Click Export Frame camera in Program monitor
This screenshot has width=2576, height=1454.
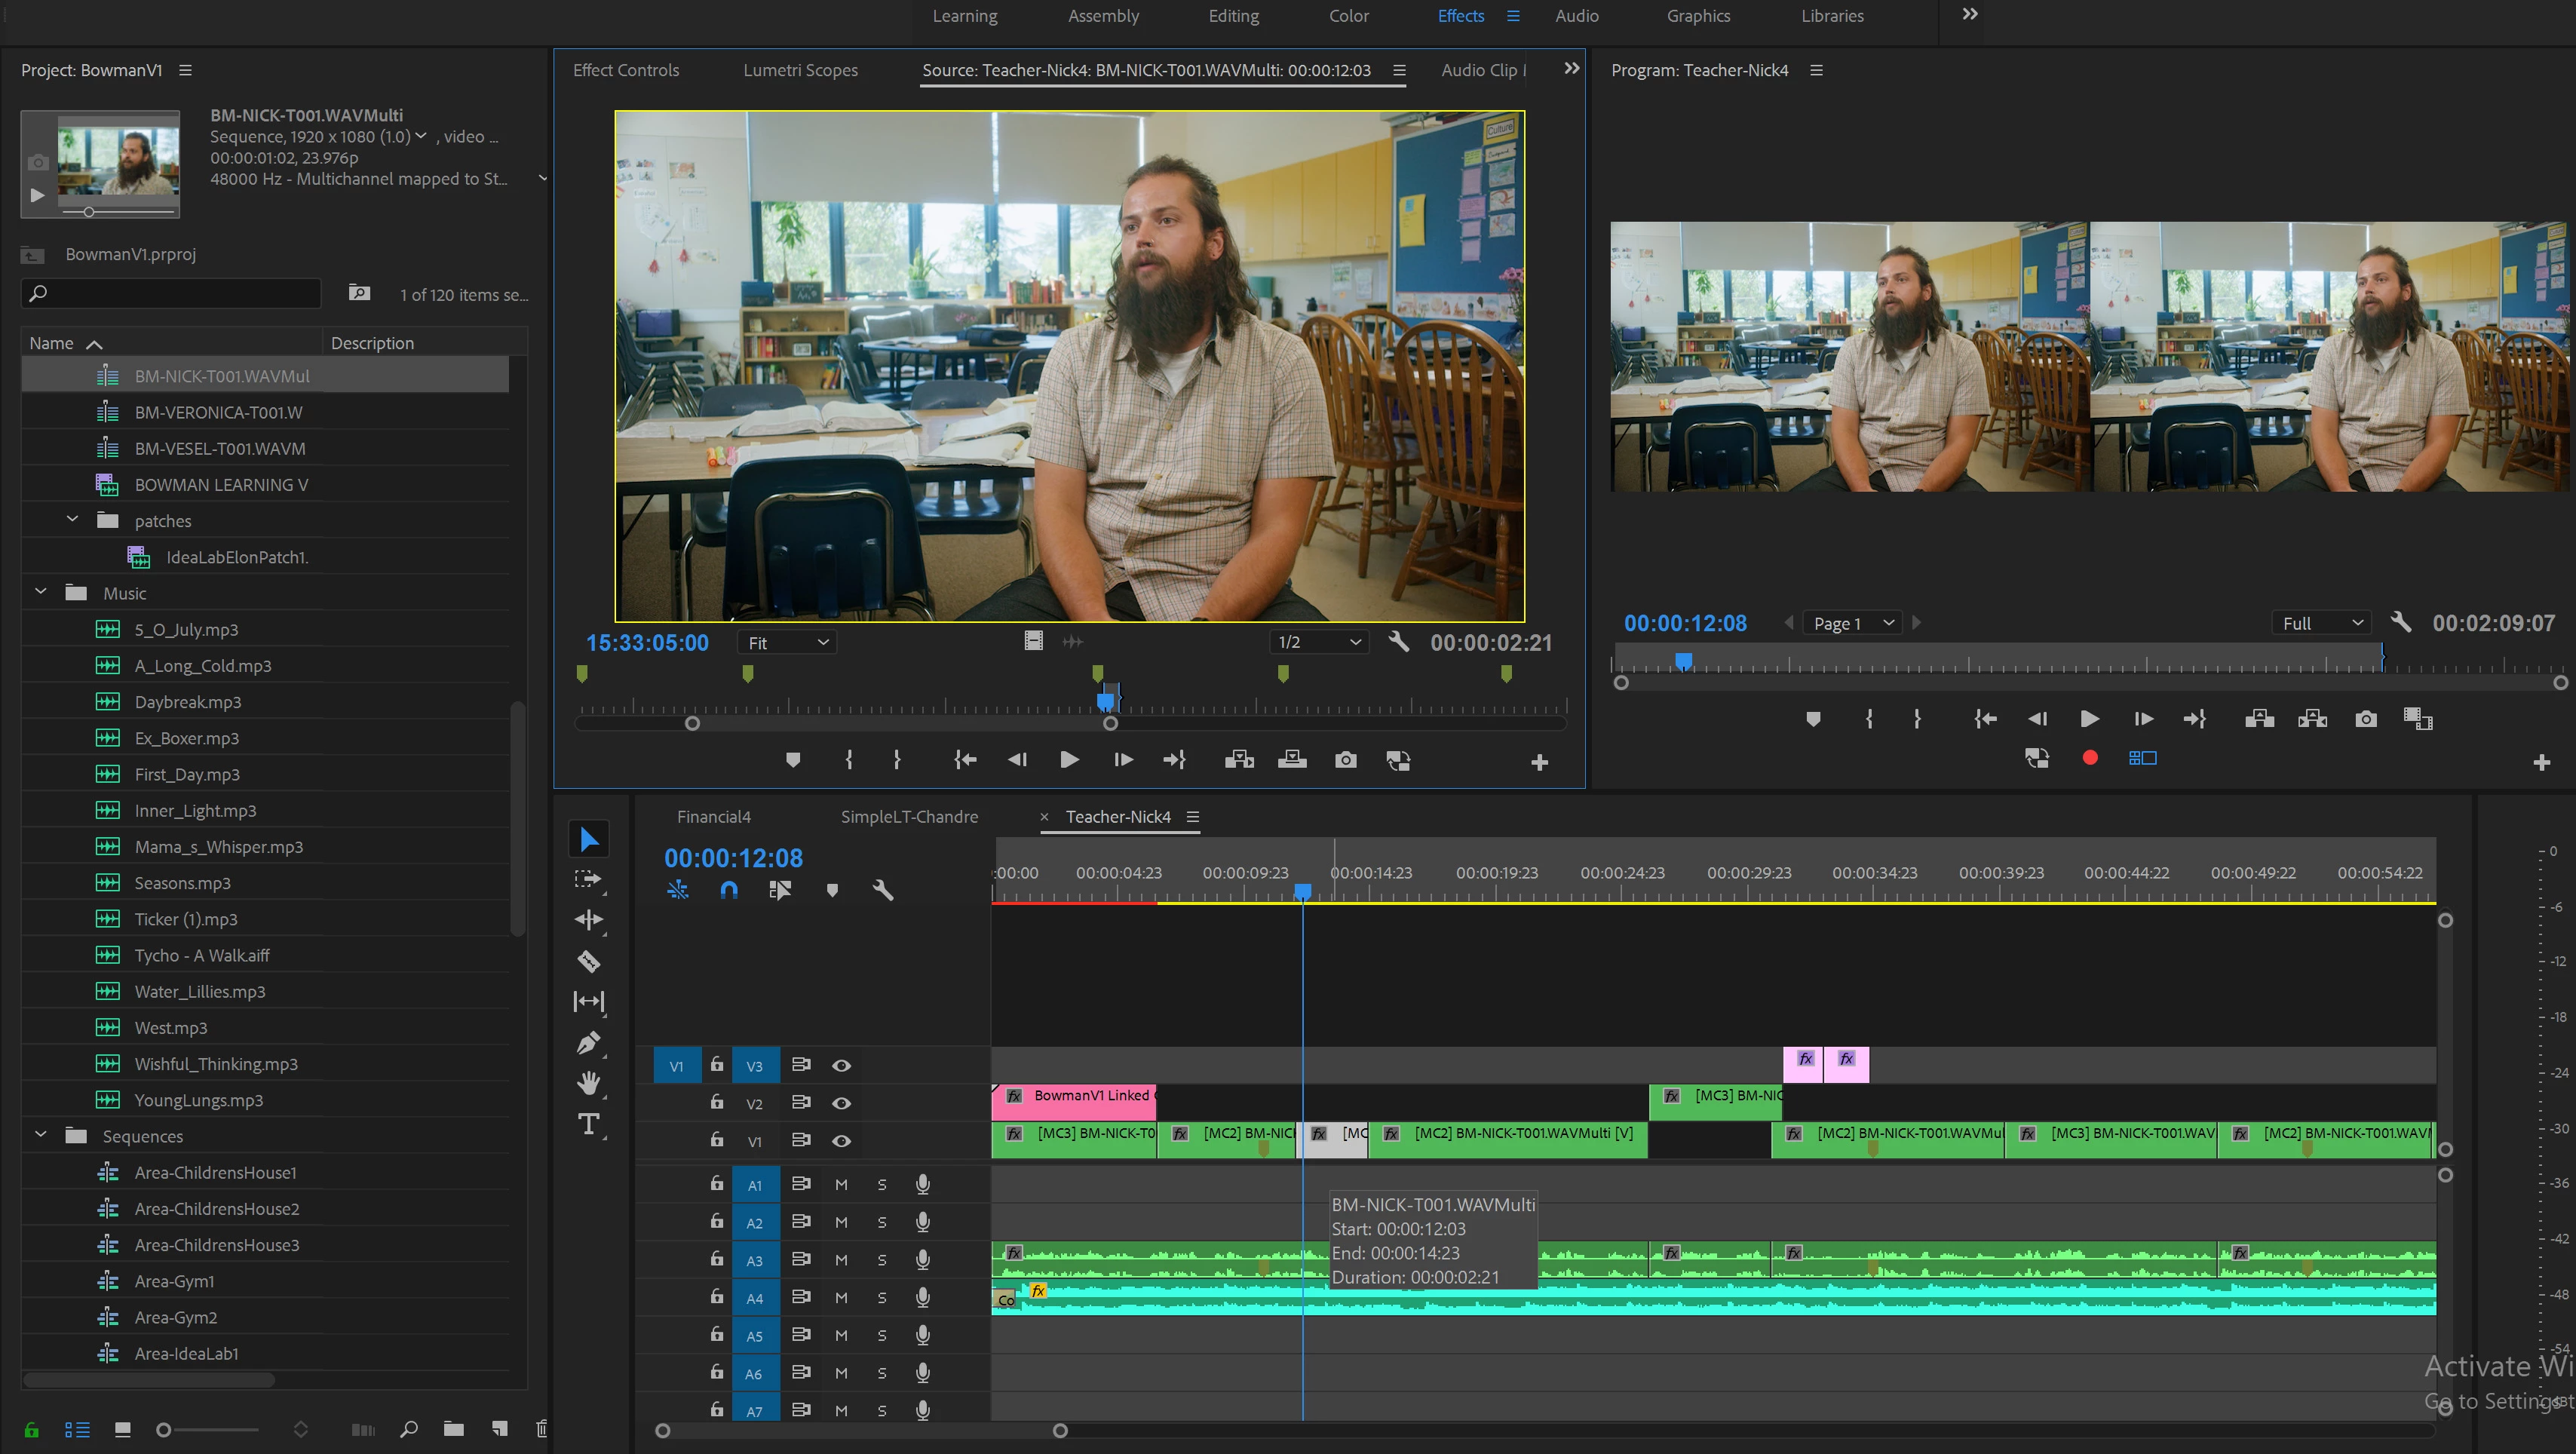point(2365,719)
